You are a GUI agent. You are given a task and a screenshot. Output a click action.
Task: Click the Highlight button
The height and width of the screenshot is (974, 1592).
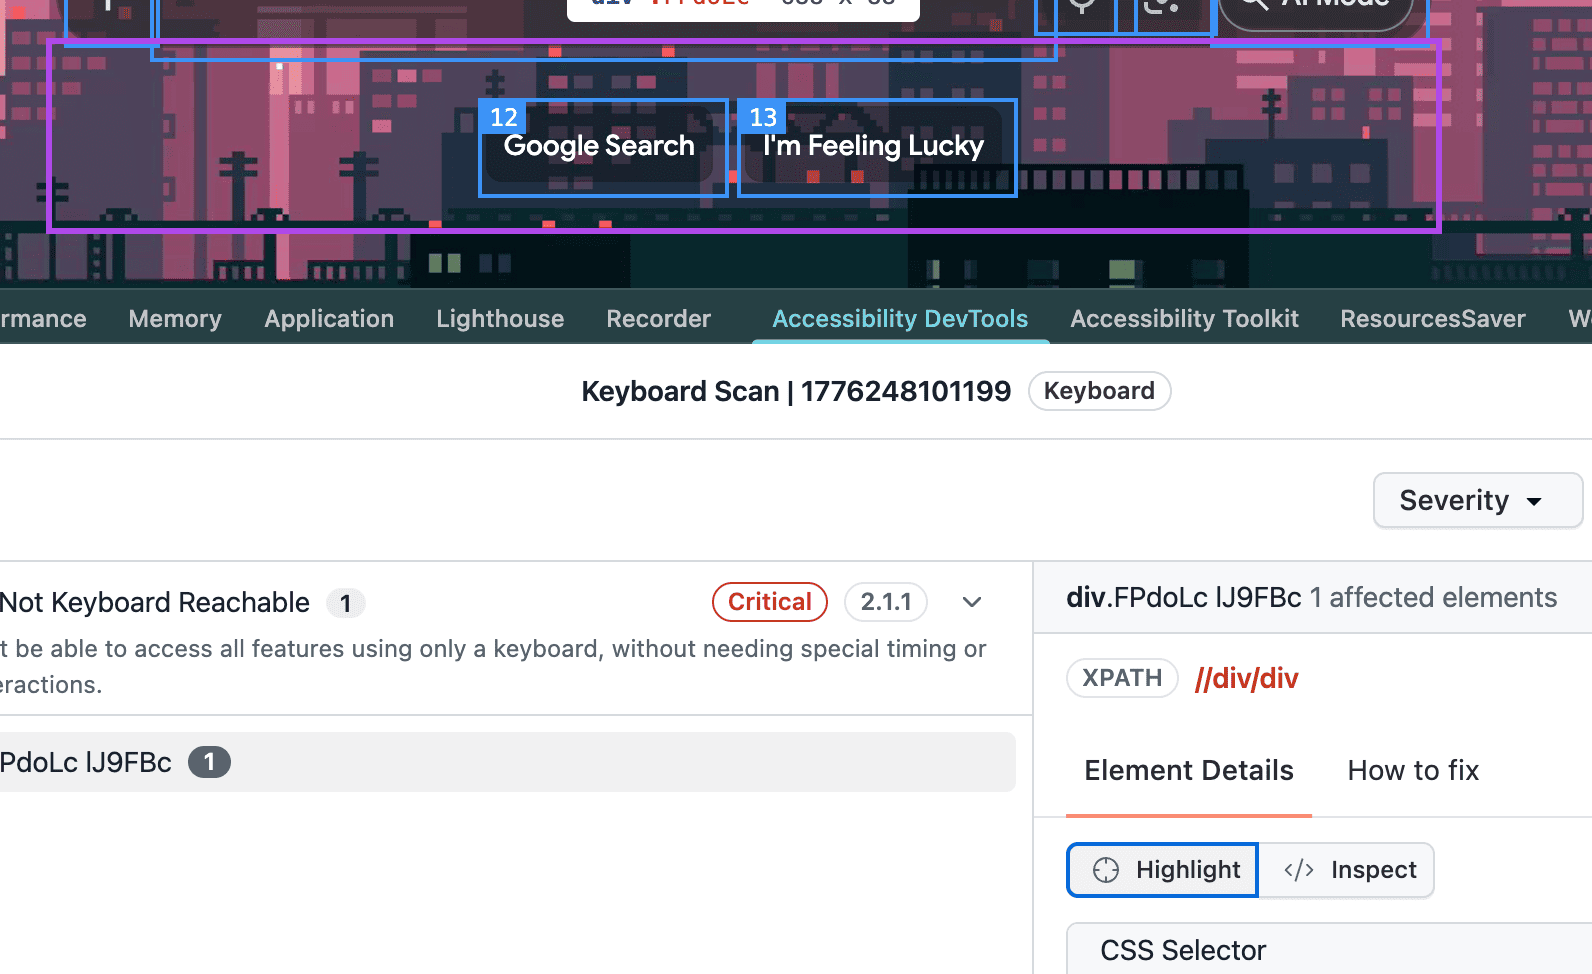tap(1162, 870)
